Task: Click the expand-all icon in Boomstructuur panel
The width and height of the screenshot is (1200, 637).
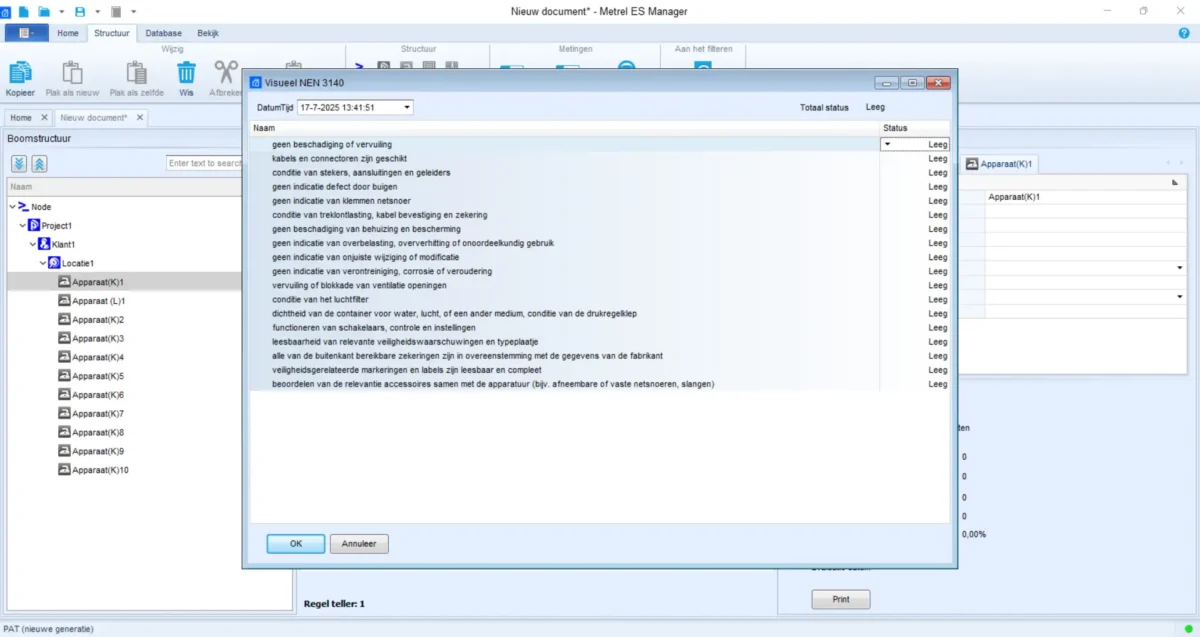Action: [19, 163]
